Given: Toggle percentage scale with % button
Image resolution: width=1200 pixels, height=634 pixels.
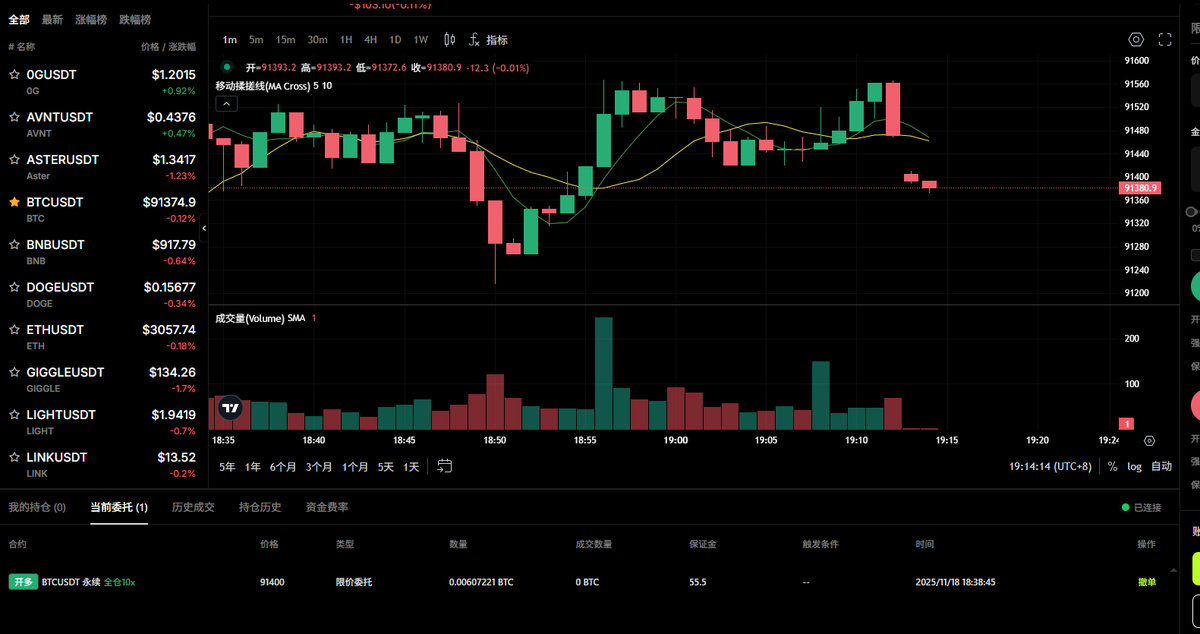Looking at the screenshot, I should (x=1113, y=466).
